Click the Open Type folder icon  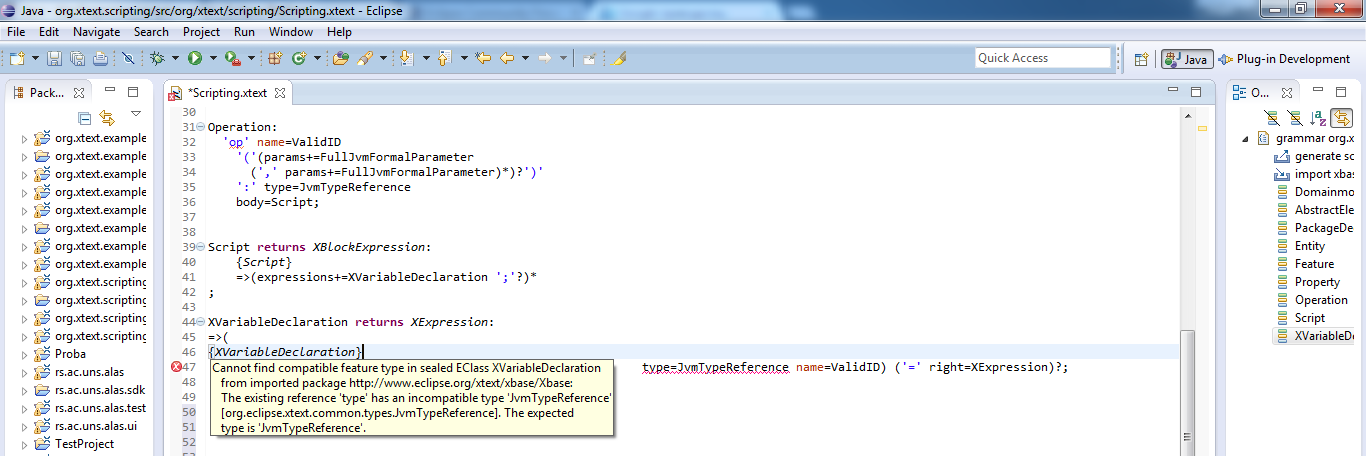pyautogui.click(x=341, y=59)
